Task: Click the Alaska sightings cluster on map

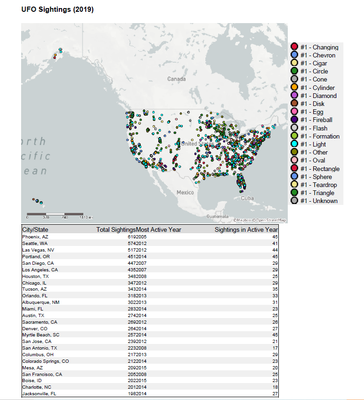Action: pyautogui.click(x=58, y=53)
